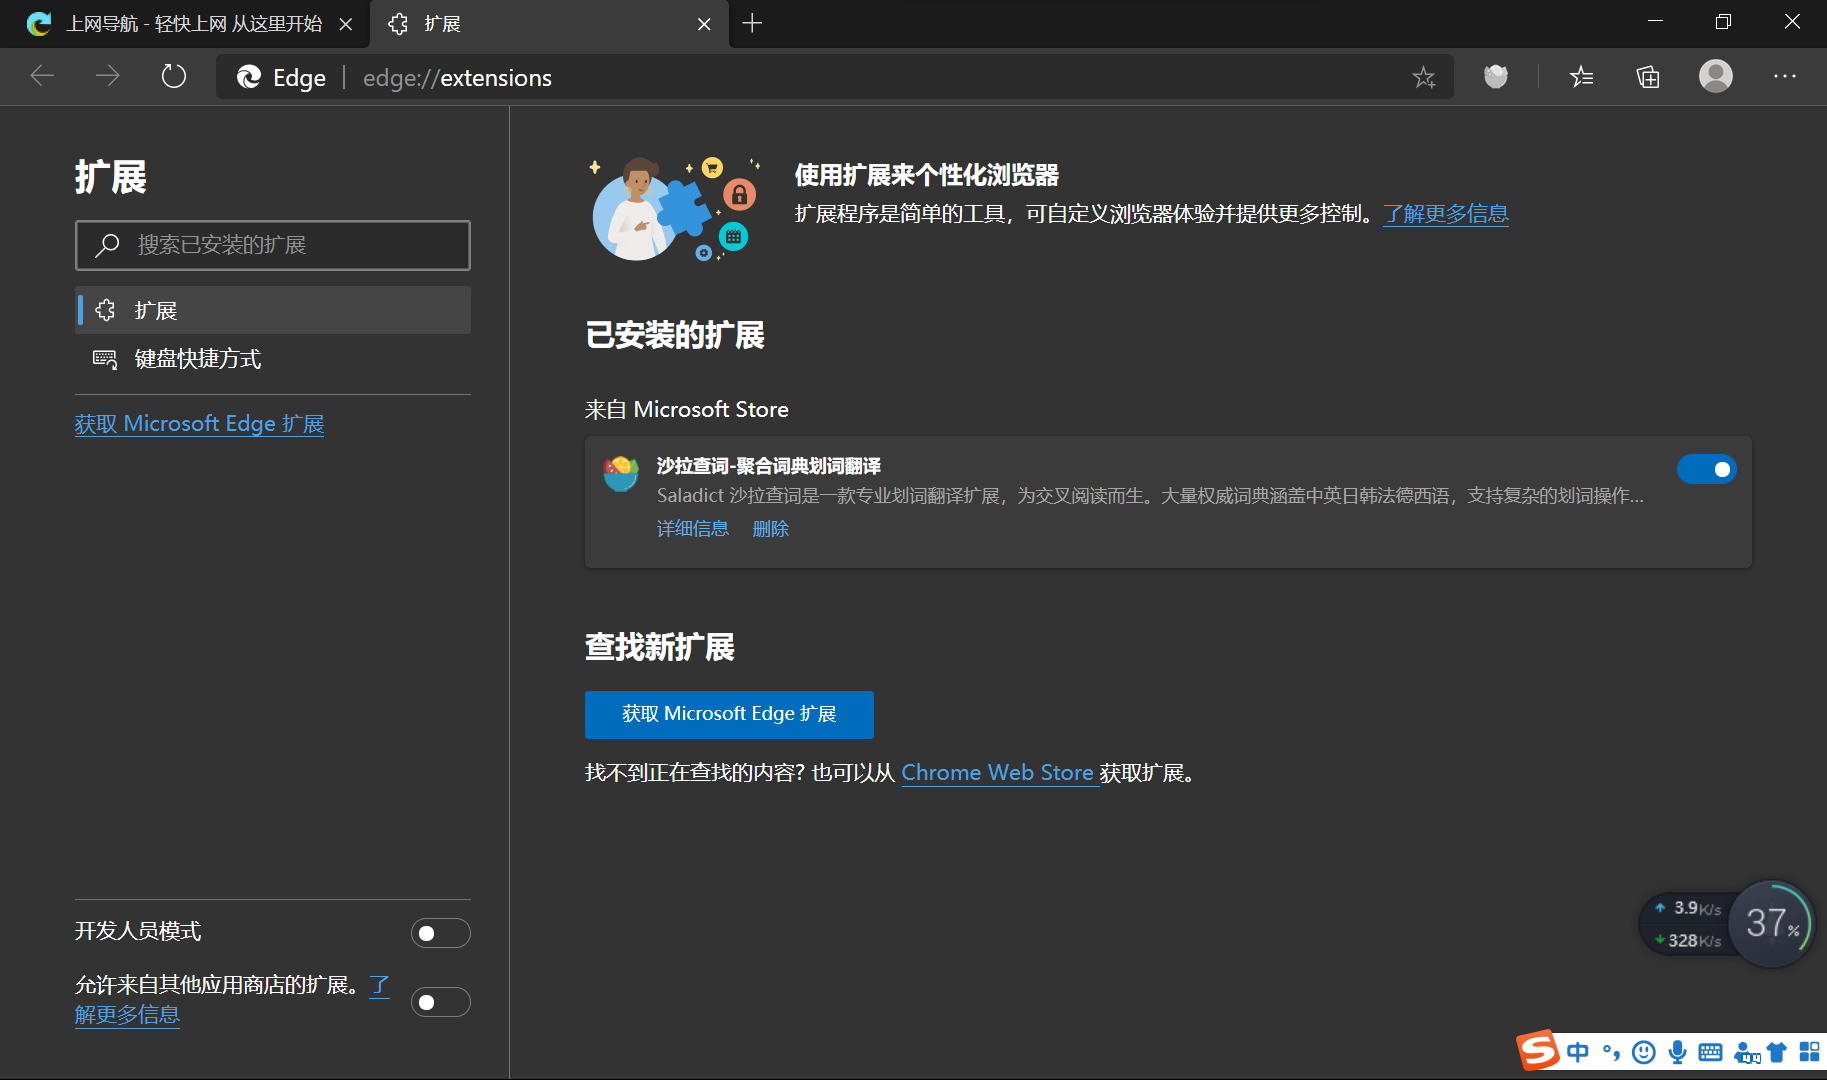Screen dimensions: 1827x1080
Task: Open the soft keyboard icon in IME bar
Action: tap(1711, 1052)
